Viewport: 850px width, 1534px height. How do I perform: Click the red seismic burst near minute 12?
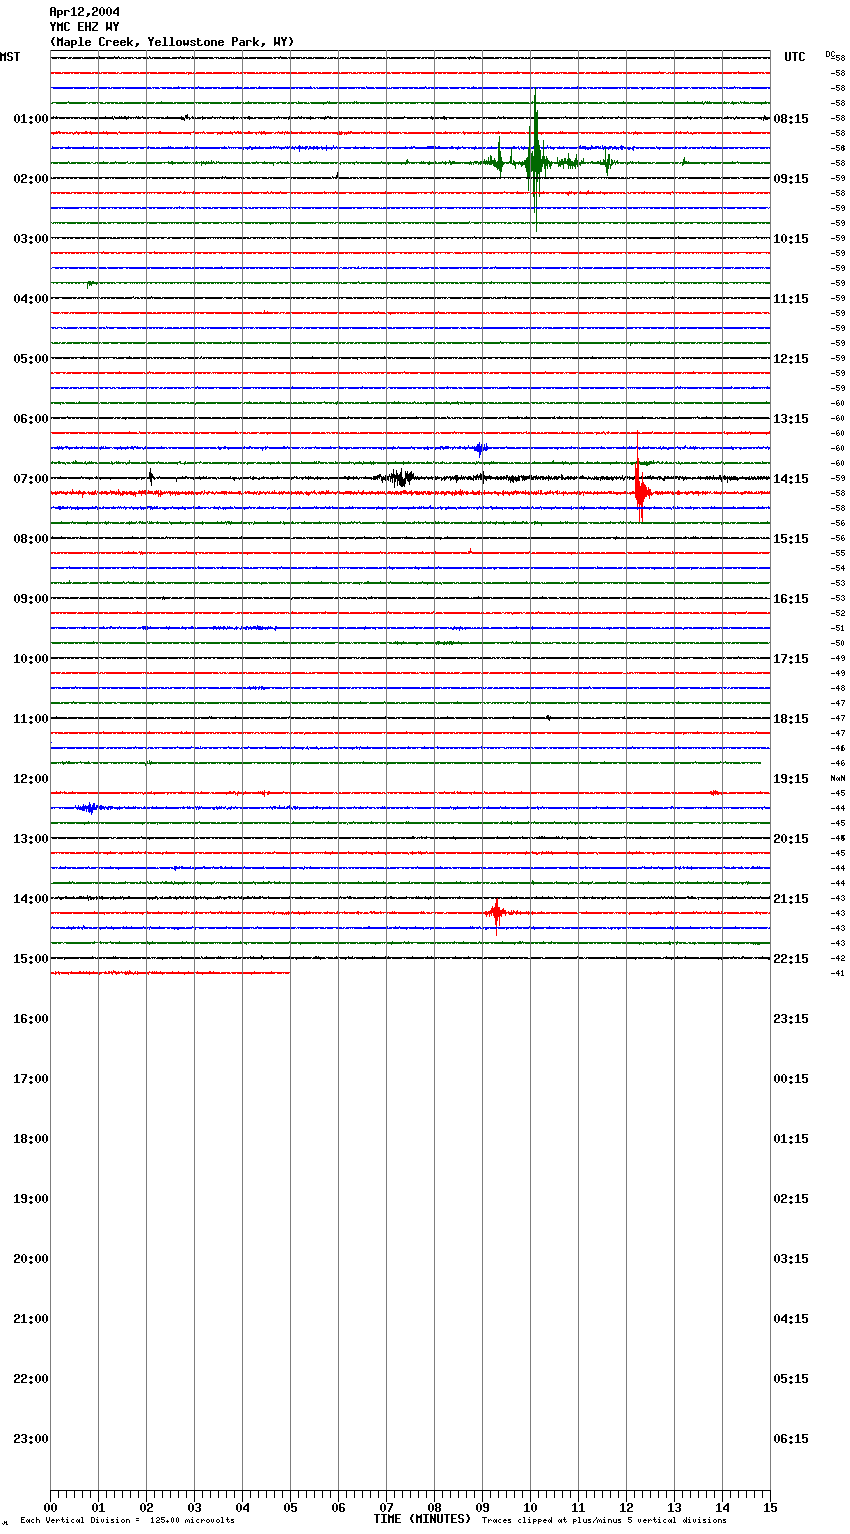click(x=639, y=489)
